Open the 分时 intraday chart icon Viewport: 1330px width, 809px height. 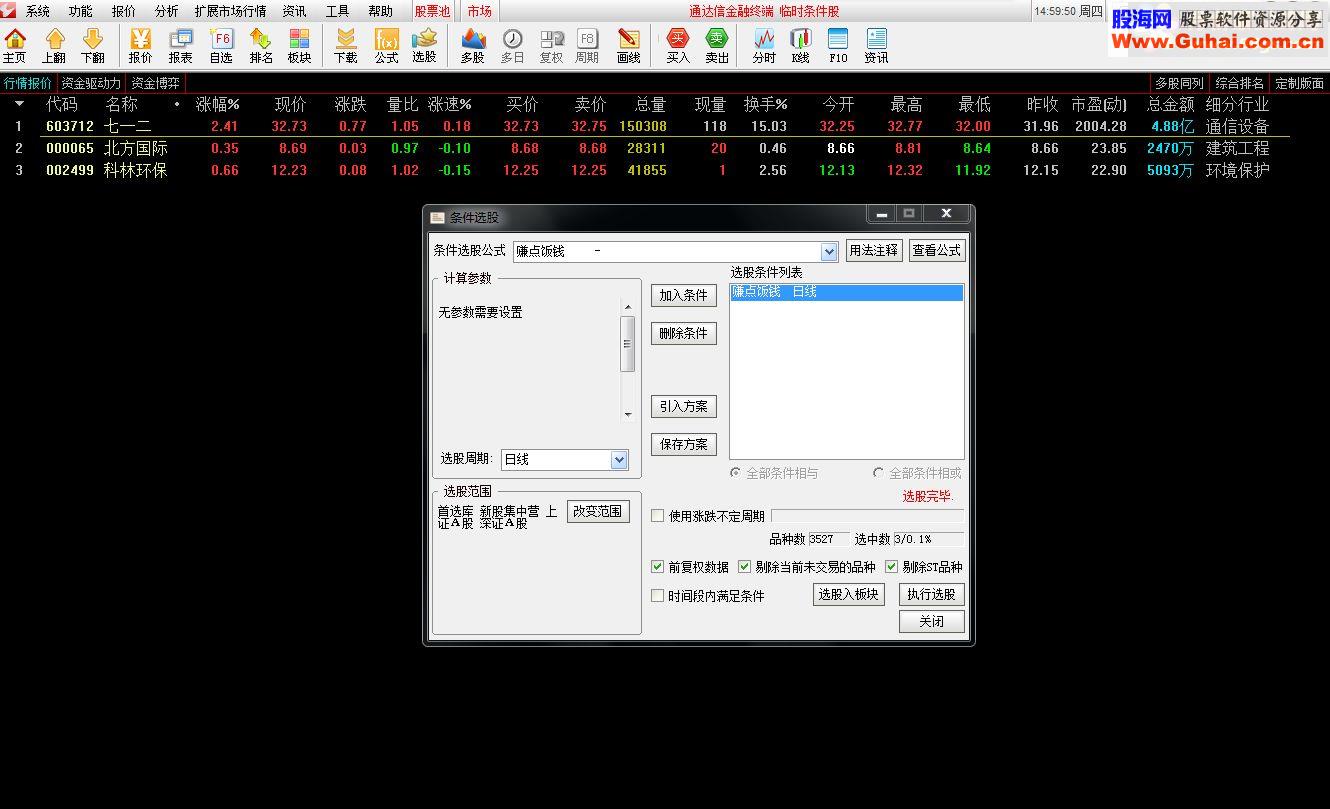pos(764,45)
